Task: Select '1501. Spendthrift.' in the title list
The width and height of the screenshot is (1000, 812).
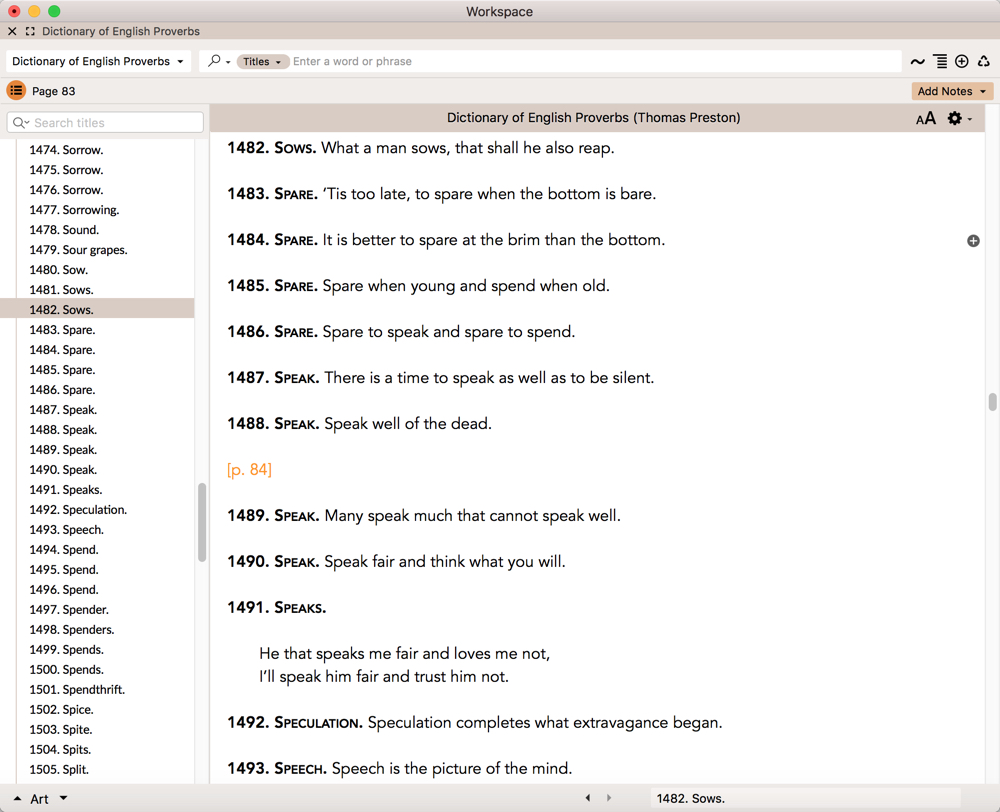Action: 77,690
